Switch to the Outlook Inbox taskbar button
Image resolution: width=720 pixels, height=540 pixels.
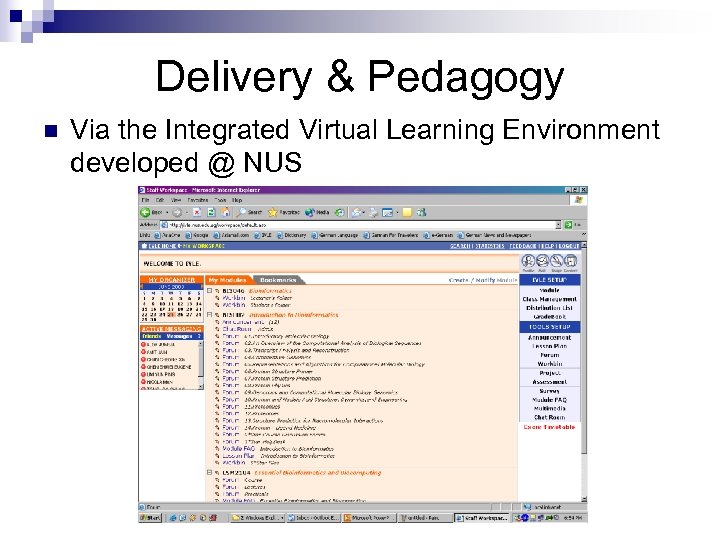(x=313, y=518)
